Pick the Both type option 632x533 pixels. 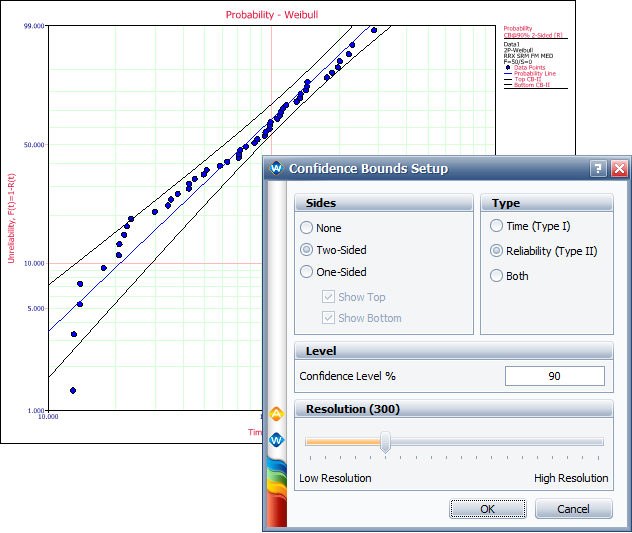coord(496,276)
